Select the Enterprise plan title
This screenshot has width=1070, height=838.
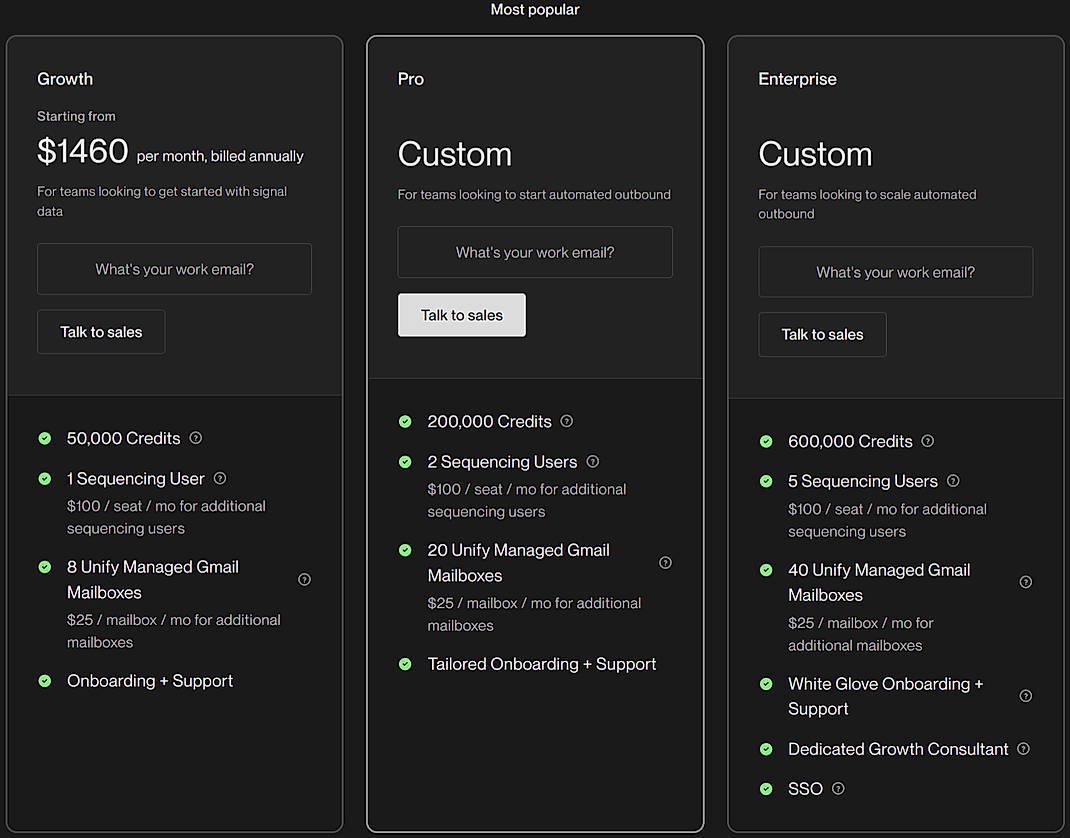click(797, 79)
